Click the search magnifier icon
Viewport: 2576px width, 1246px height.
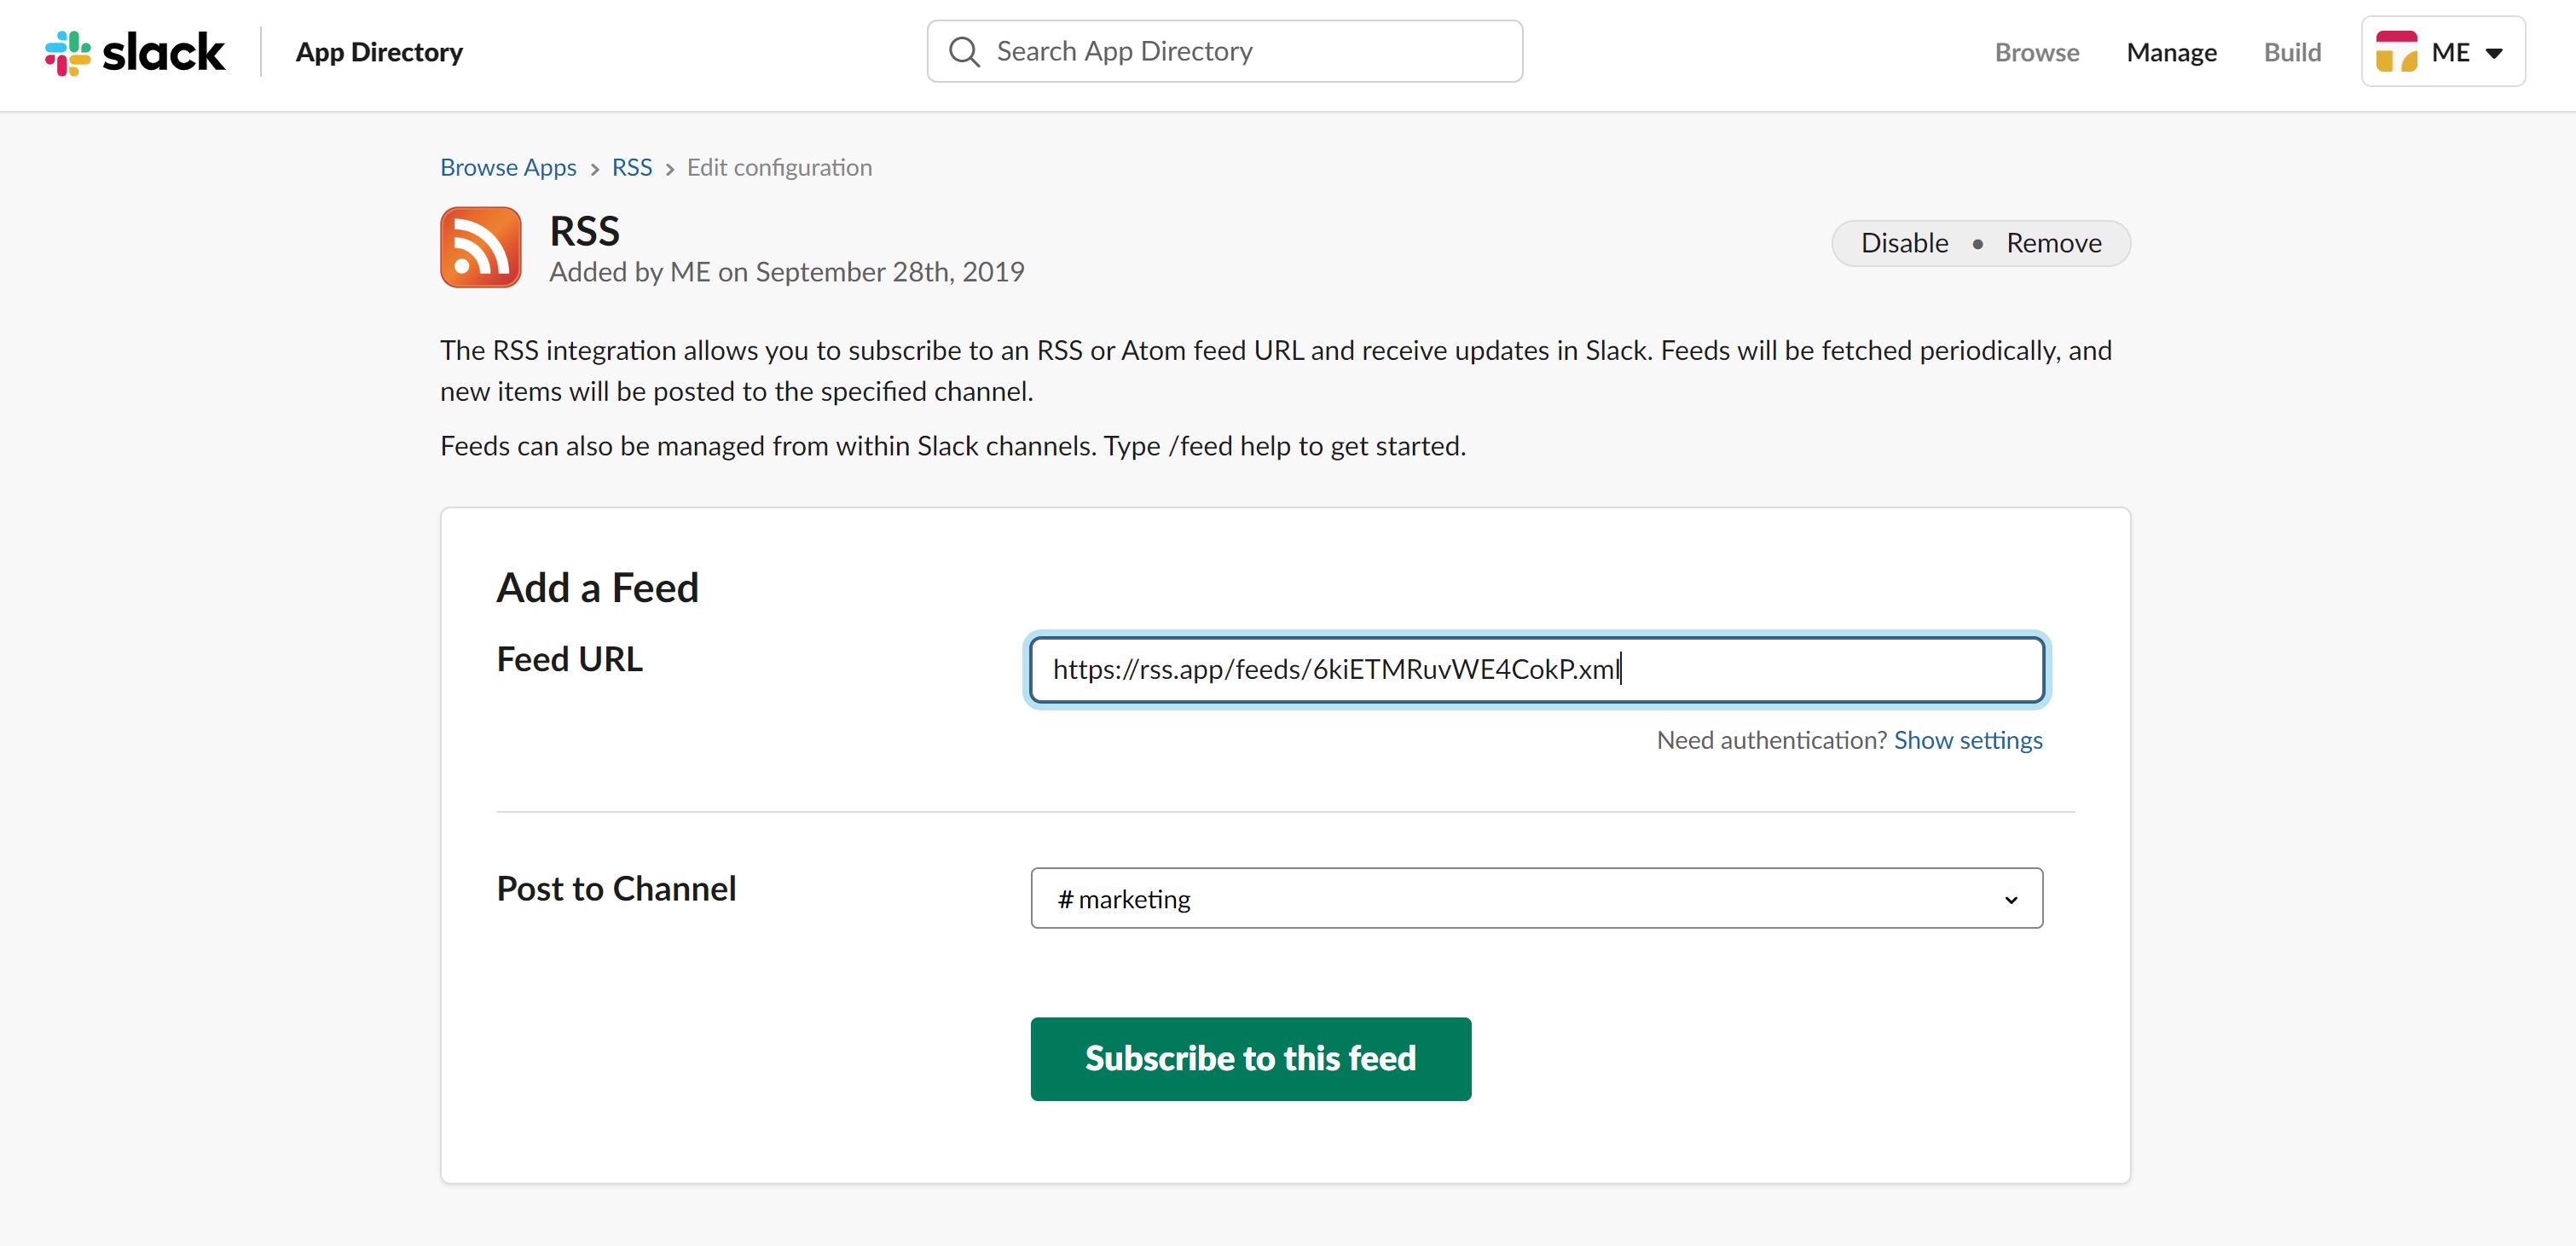[x=964, y=52]
